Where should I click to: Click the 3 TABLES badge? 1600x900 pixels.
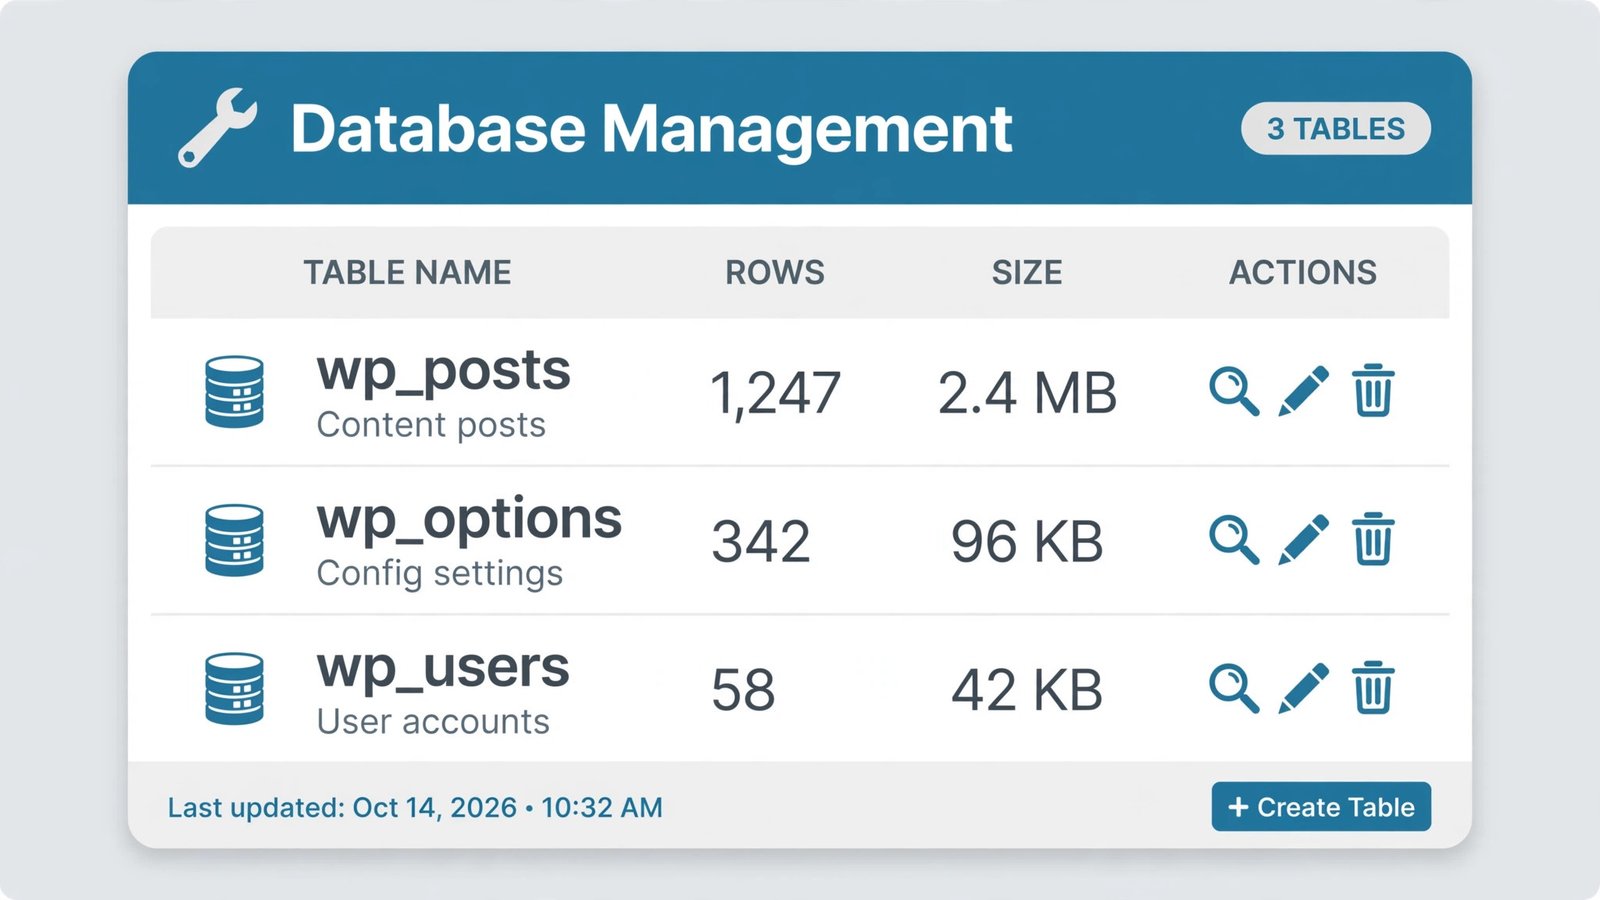pyautogui.click(x=1336, y=129)
